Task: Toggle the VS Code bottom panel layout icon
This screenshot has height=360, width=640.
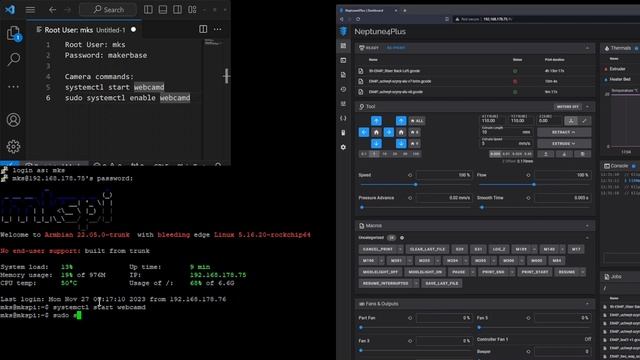Action: point(163,9)
